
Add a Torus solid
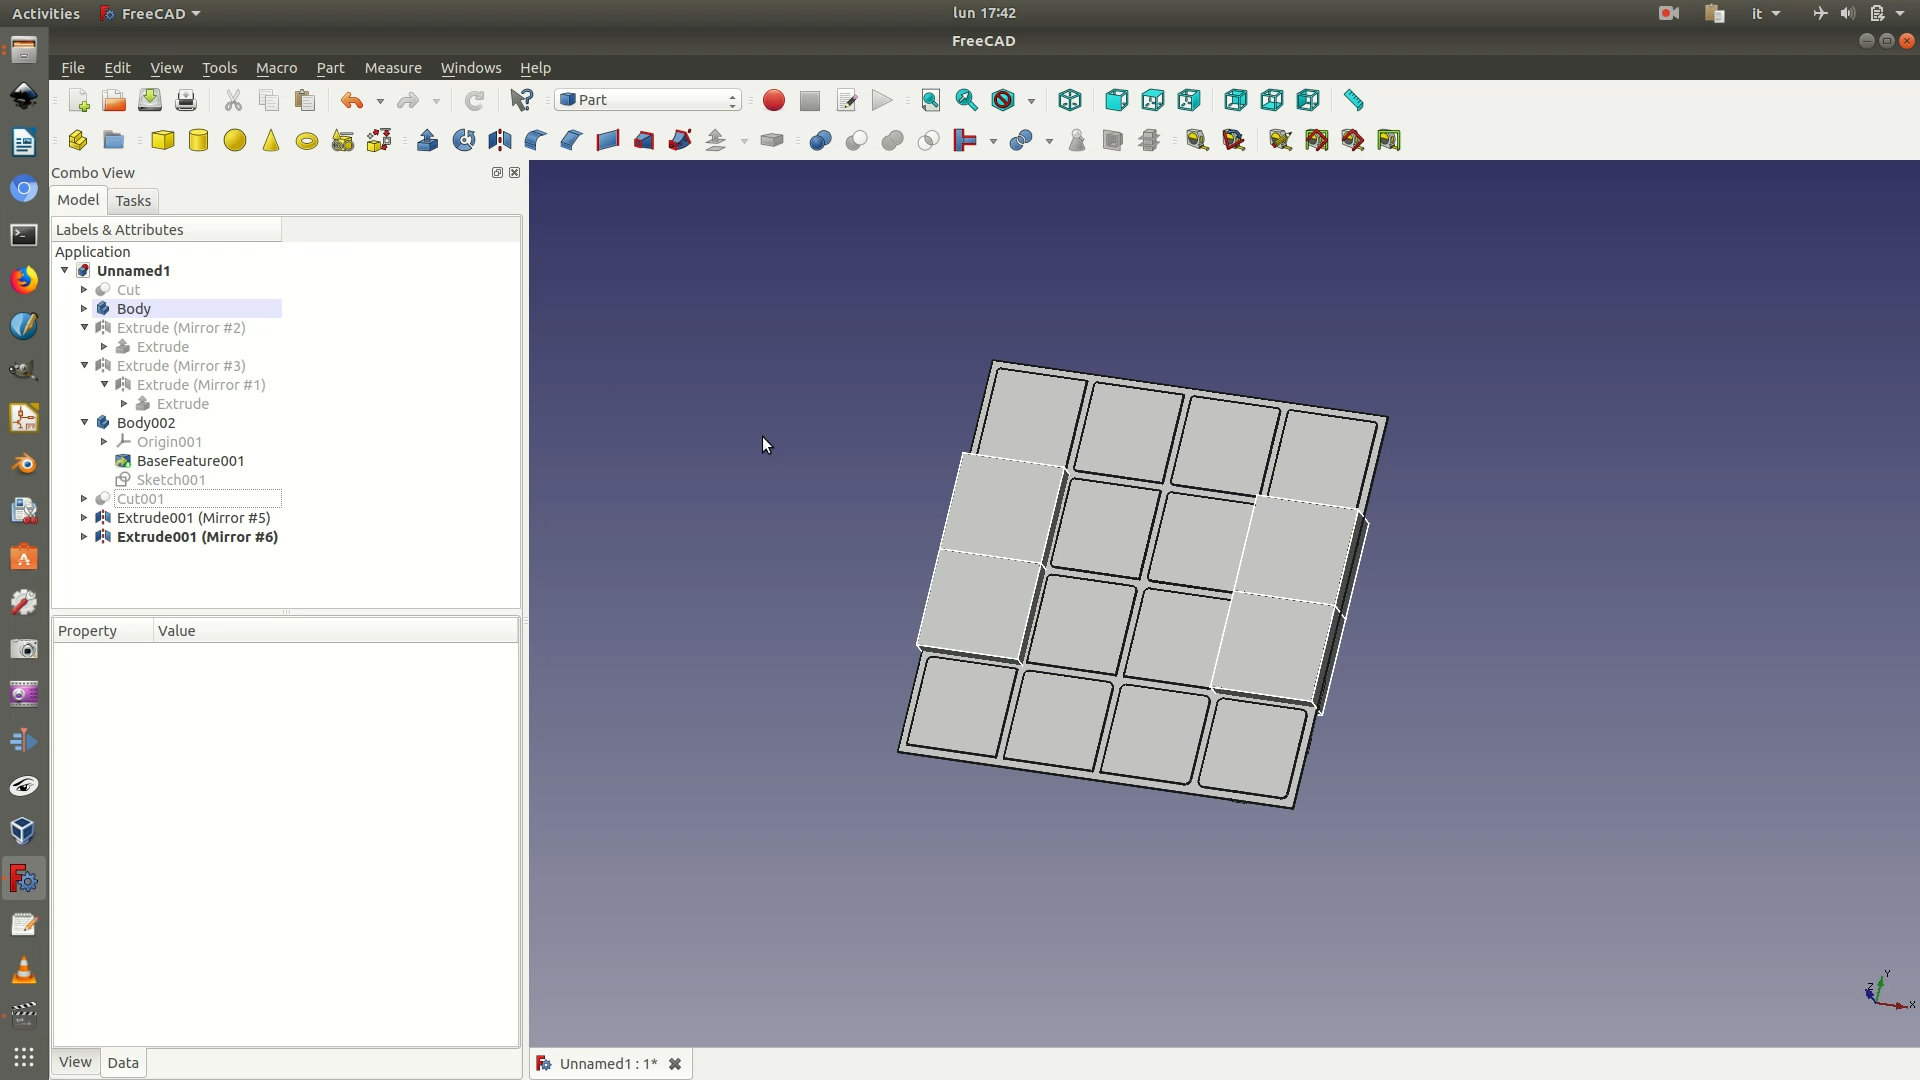click(x=307, y=140)
